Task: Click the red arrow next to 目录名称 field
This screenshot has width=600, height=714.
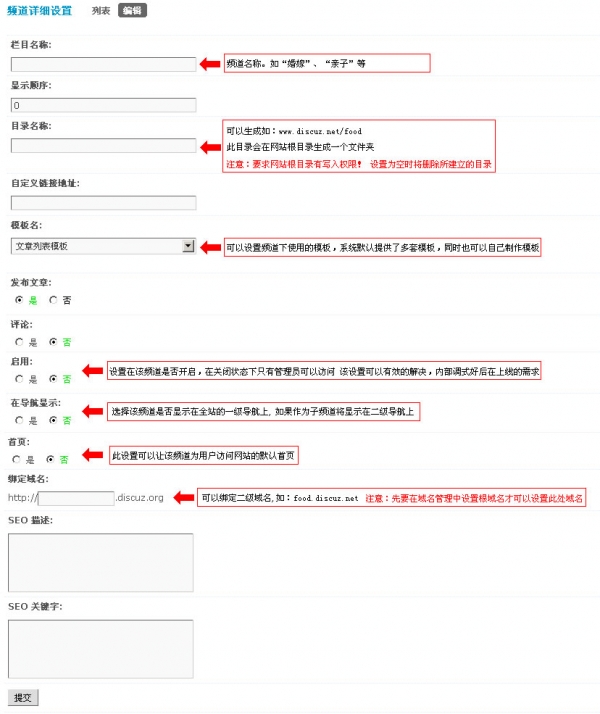Action: (x=210, y=146)
